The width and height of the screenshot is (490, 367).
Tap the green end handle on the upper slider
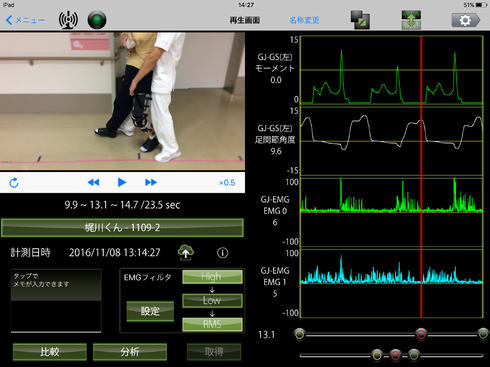[x=483, y=334]
